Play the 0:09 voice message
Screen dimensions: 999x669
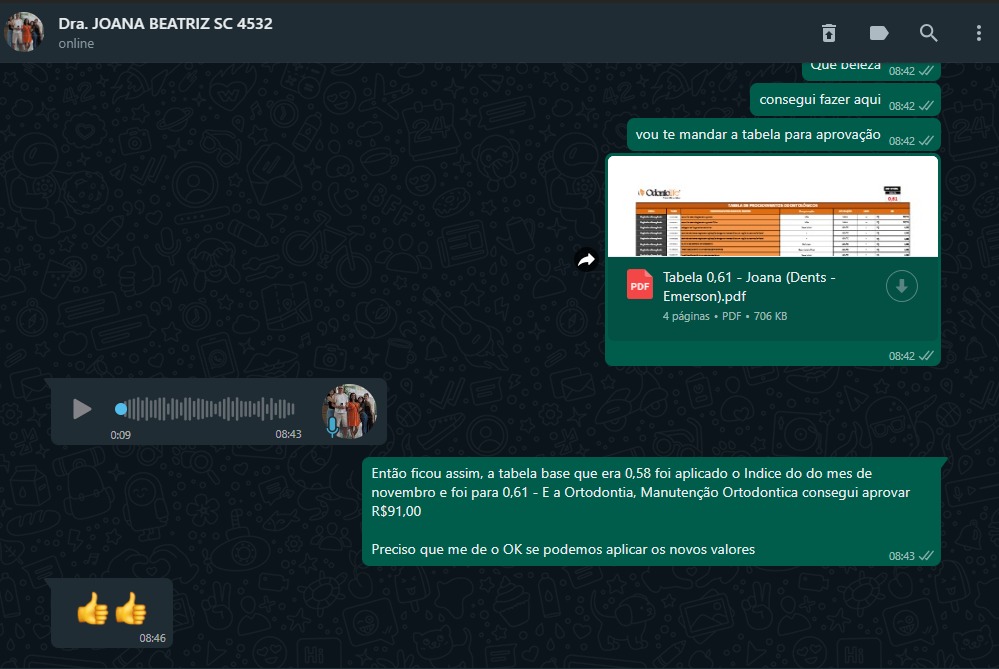(x=82, y=409)
